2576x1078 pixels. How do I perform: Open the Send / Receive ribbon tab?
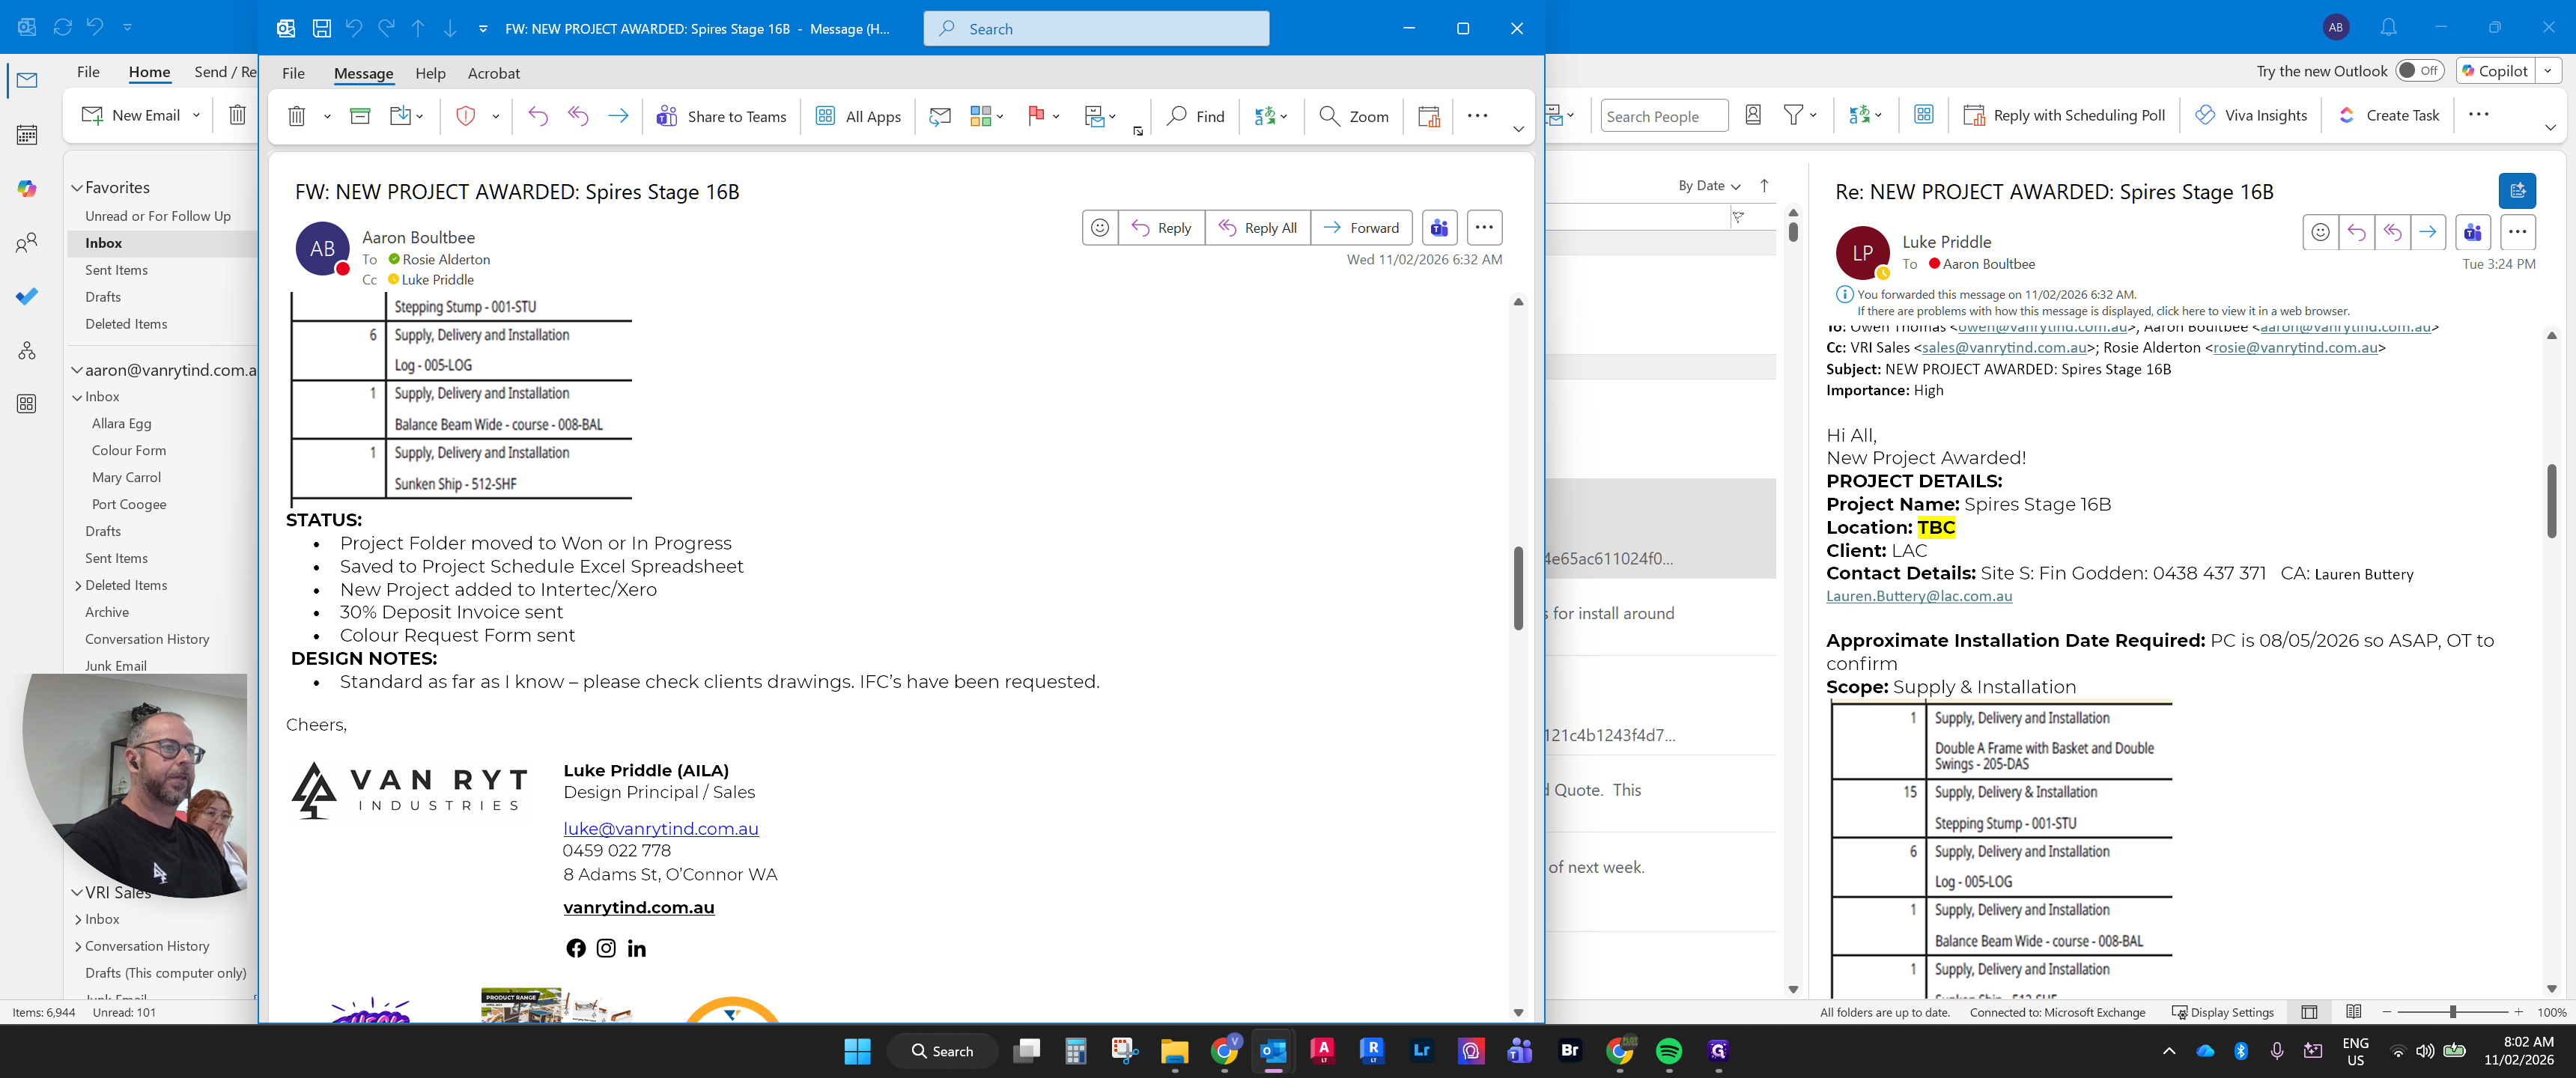(225, 72)
